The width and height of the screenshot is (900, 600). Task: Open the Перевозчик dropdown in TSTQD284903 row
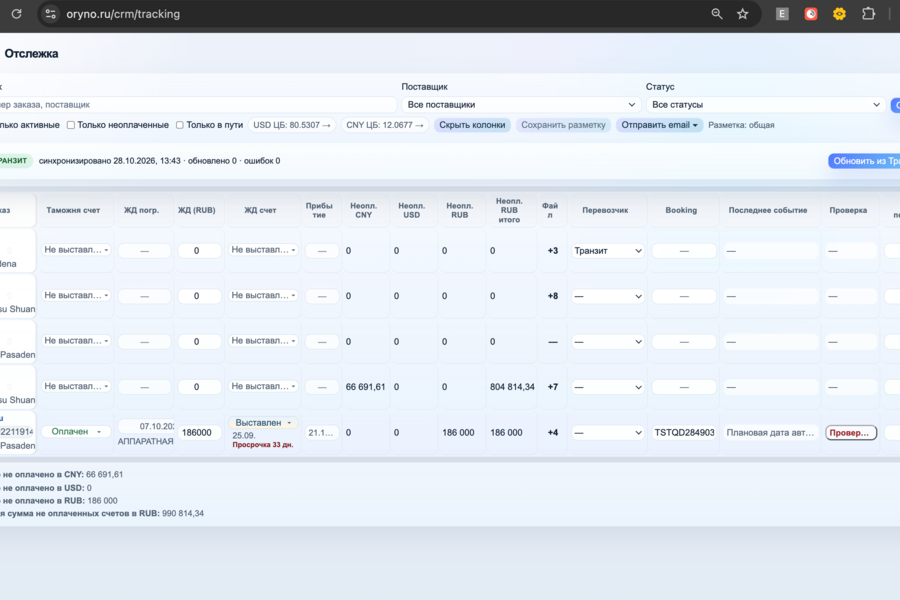click(608, 432)
